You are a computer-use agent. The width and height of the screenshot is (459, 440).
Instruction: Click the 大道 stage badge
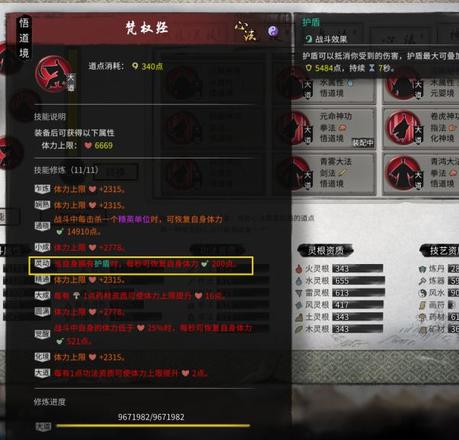(42, 373)
